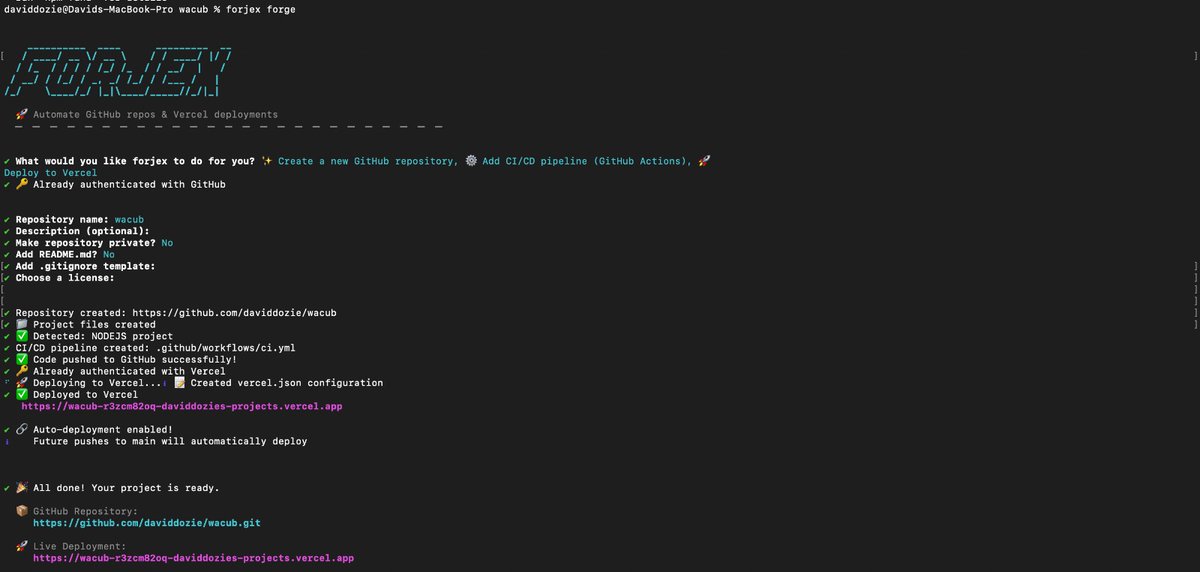Open the github.com/daviddozie/wacub URL after 'Repository created:'
Viewport: 1200px width, 572px height.
pyautogui.click(x=235, y=313)
